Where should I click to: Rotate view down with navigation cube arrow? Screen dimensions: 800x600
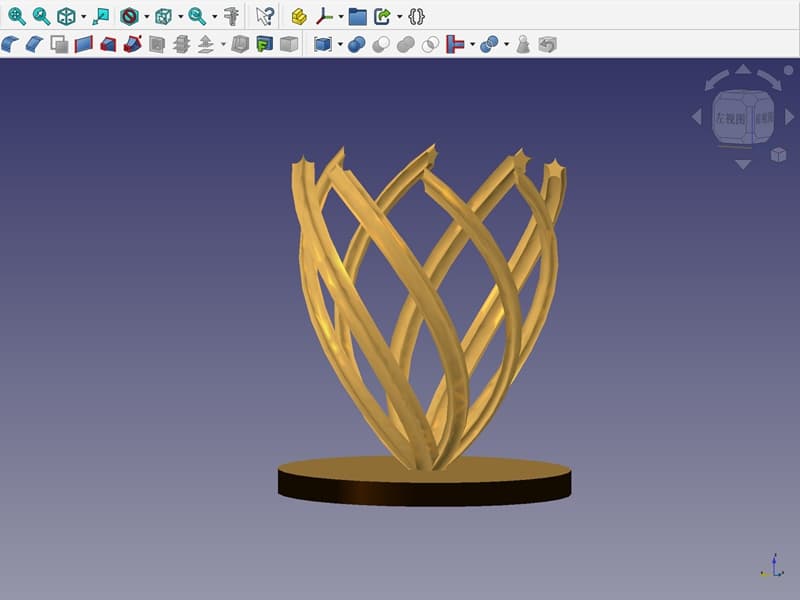tap(743, 164)
